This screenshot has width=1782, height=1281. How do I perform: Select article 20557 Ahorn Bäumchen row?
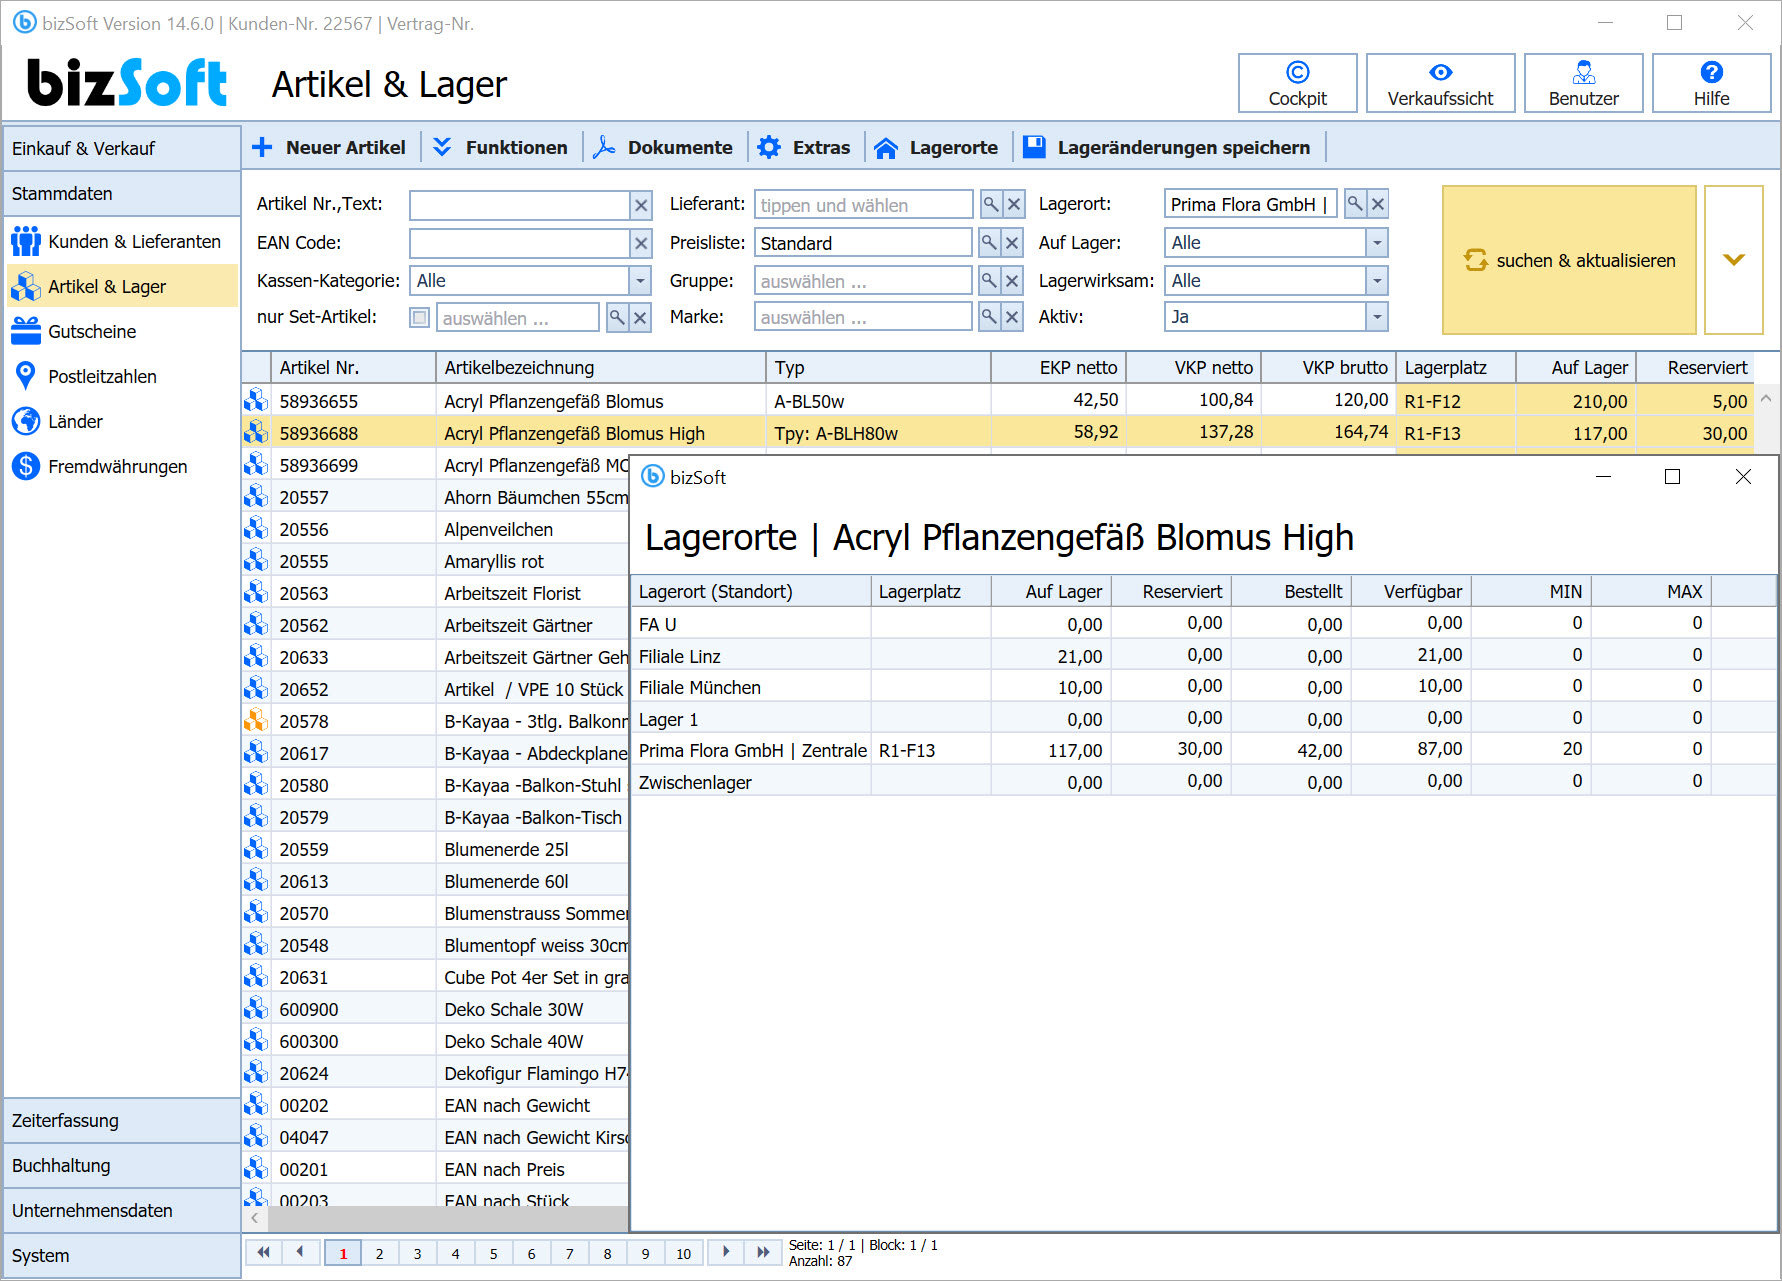point(436,497)
